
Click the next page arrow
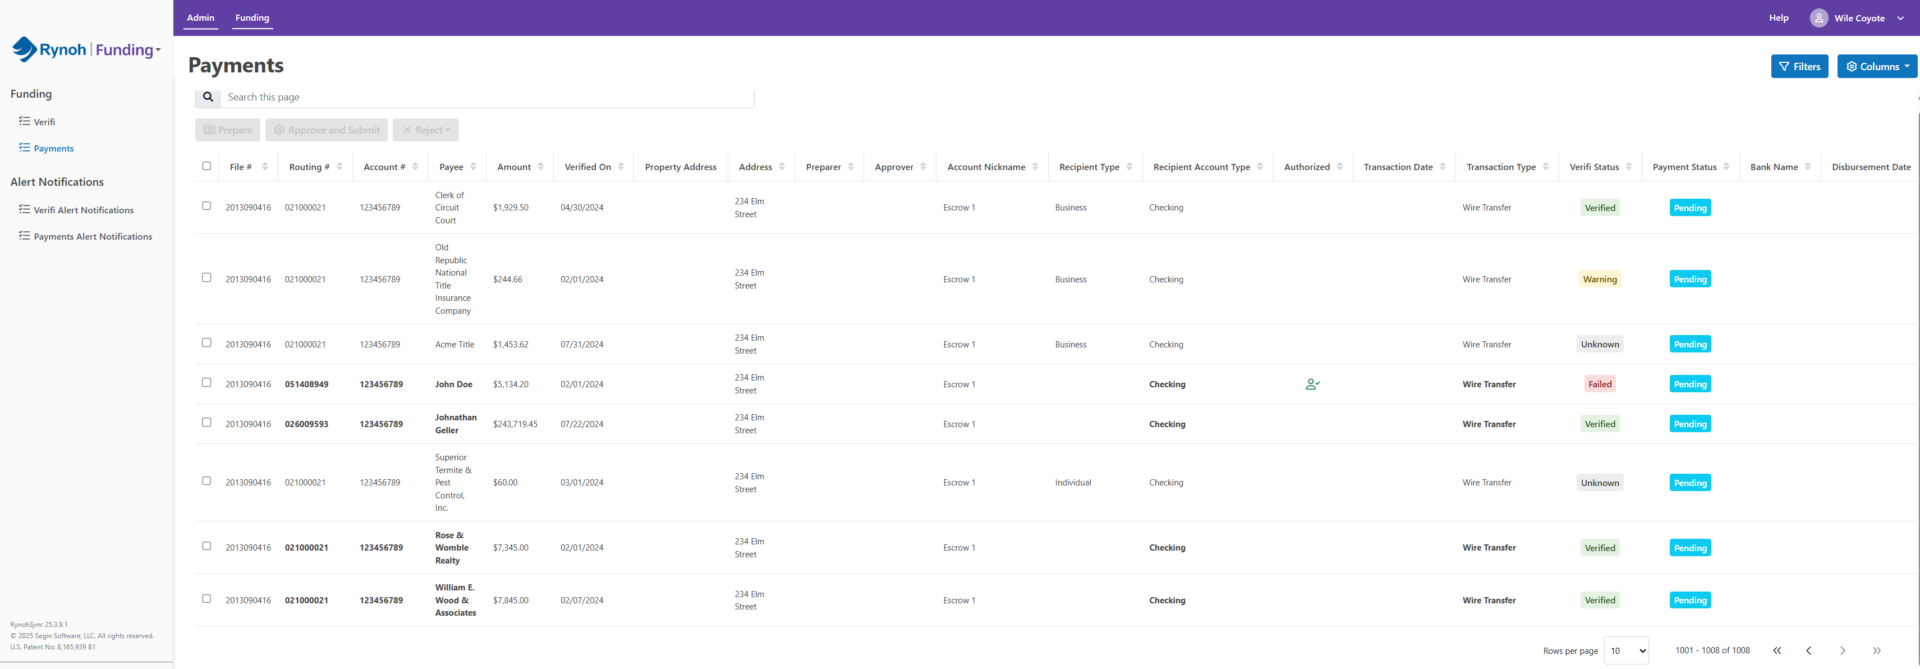click(1842, 651)
